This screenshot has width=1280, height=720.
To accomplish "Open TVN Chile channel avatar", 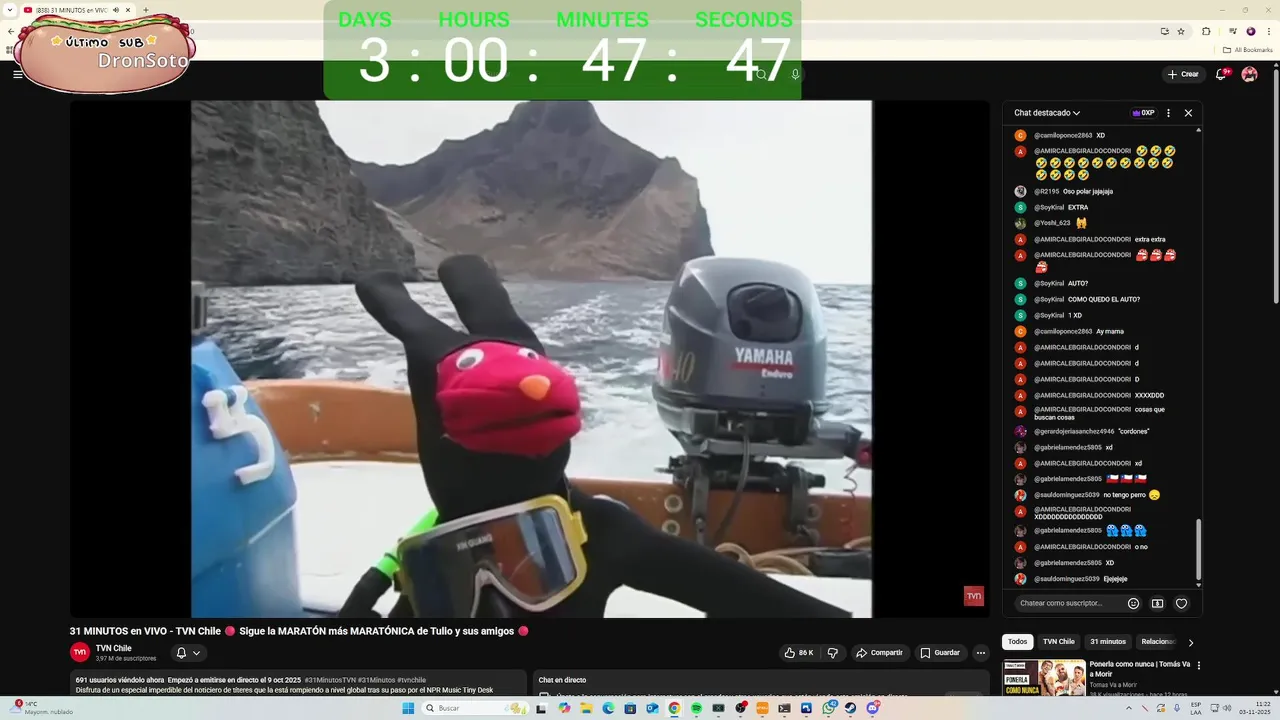I will (80, 652).
